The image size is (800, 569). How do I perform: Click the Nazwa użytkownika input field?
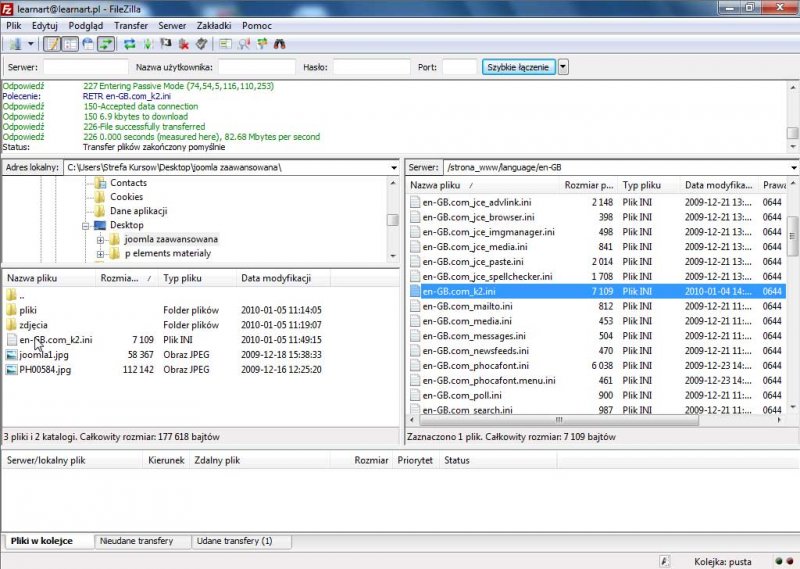click(257, 67)
